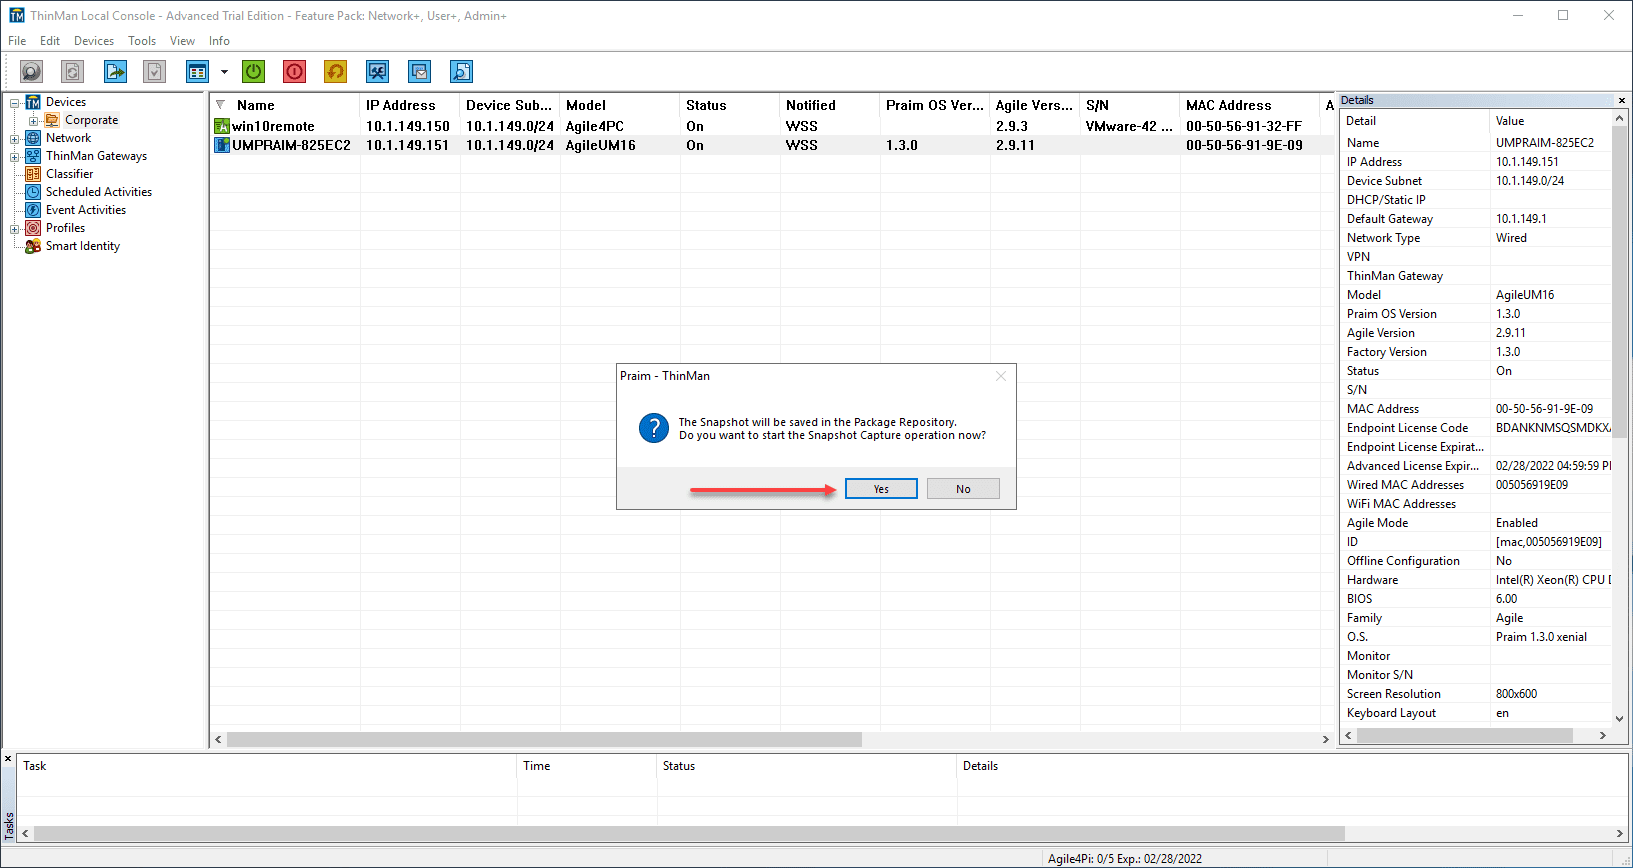Open the Devices menu

pos(94,41)
